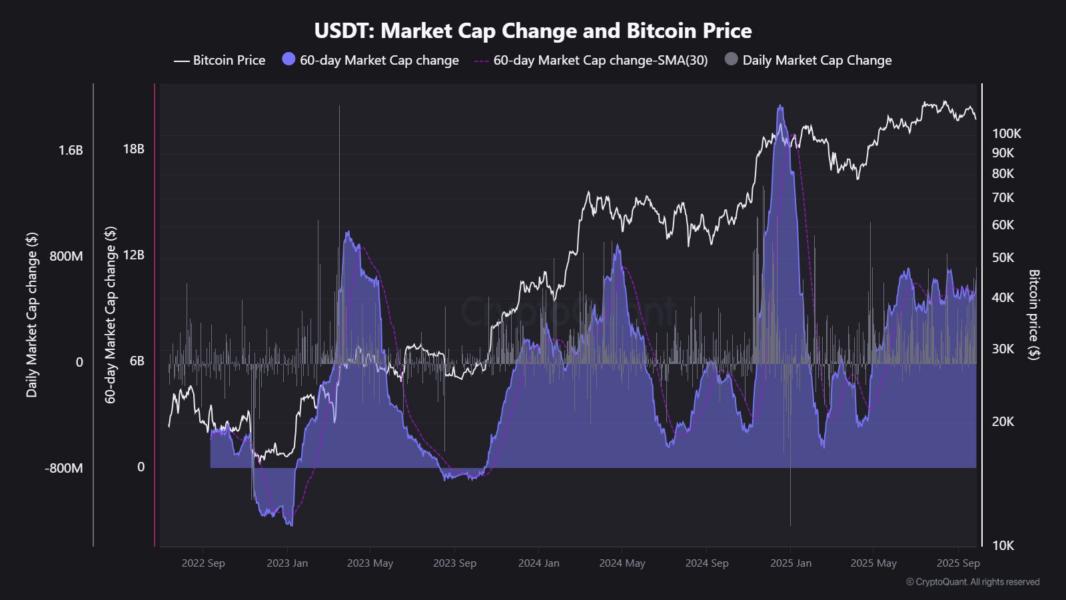Image resolution: width=1066 pixels, height=600 pixels.
Task: Click the 60-day Market Cap change ($) axis title
Action: pyautogui.click(x=110, y=315)
